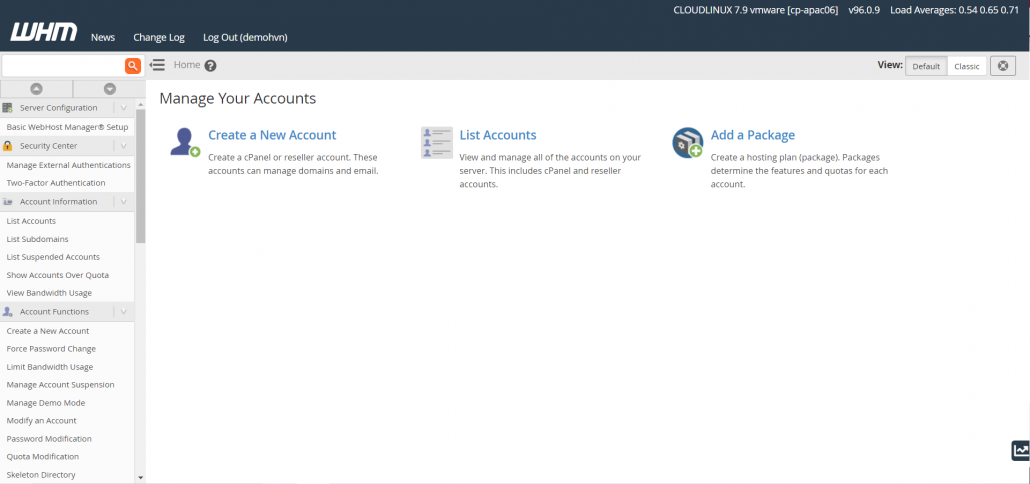Open the statistics chart icon at bottom right

pyautogui.click(x=1021, y=451)
